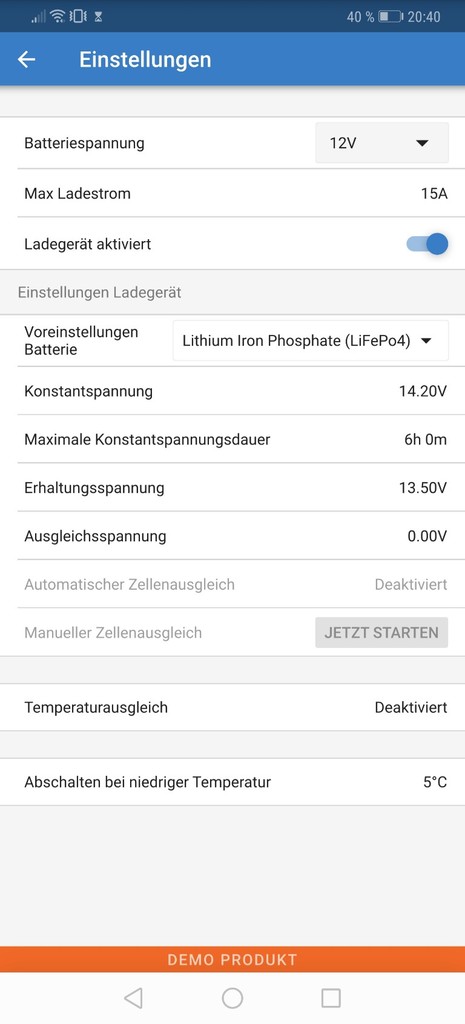Viewport: 465px width, 1024px height.
Task: Tap the DEMO PRODUKT orange banner
Action: pyautogui.click(x=232, y=959)
